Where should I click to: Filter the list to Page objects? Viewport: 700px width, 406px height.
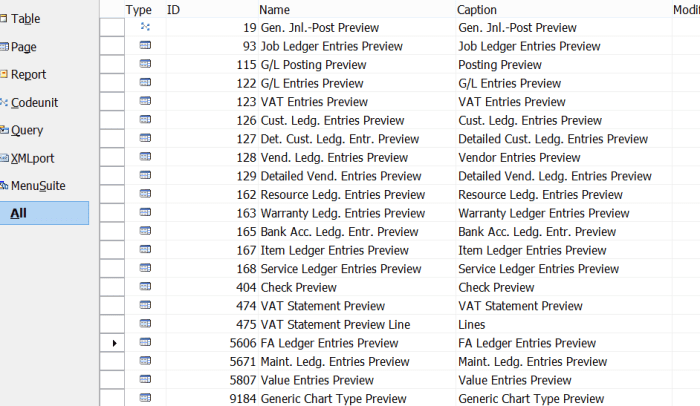tap(24, 47)
